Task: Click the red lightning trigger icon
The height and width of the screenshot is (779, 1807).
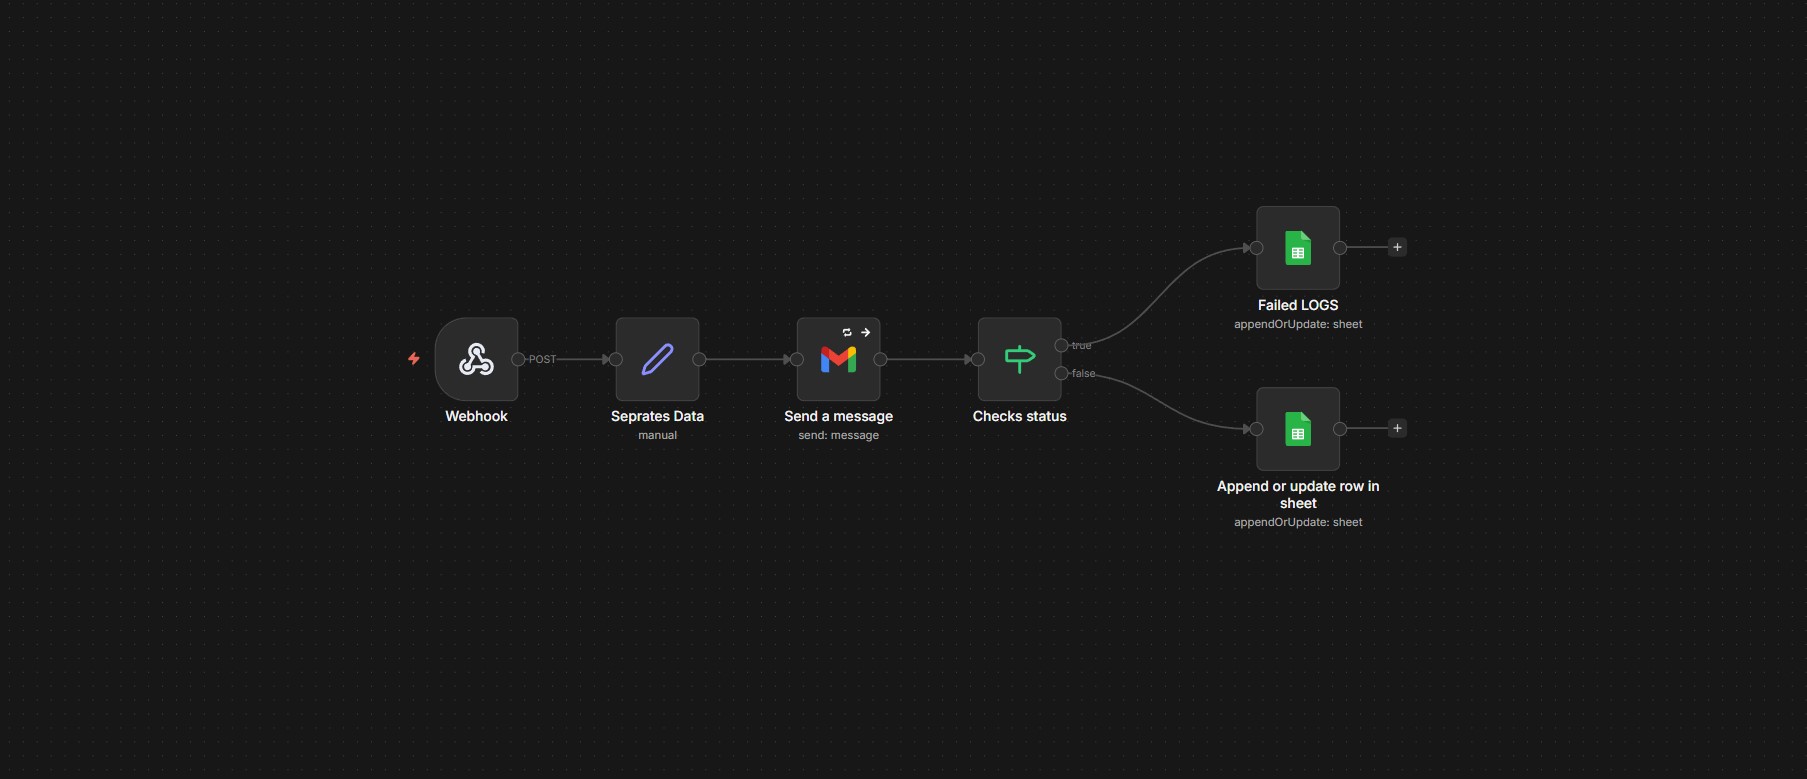Action: click(414, 359)
